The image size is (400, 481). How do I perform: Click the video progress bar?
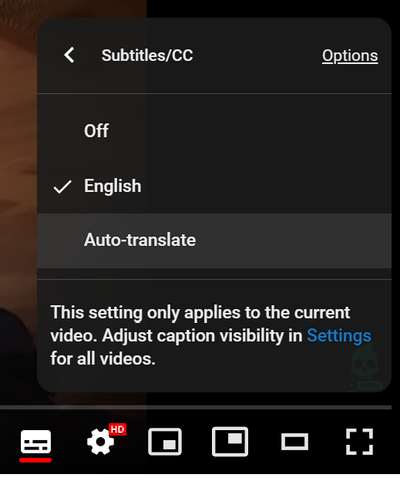click(196, 407)
